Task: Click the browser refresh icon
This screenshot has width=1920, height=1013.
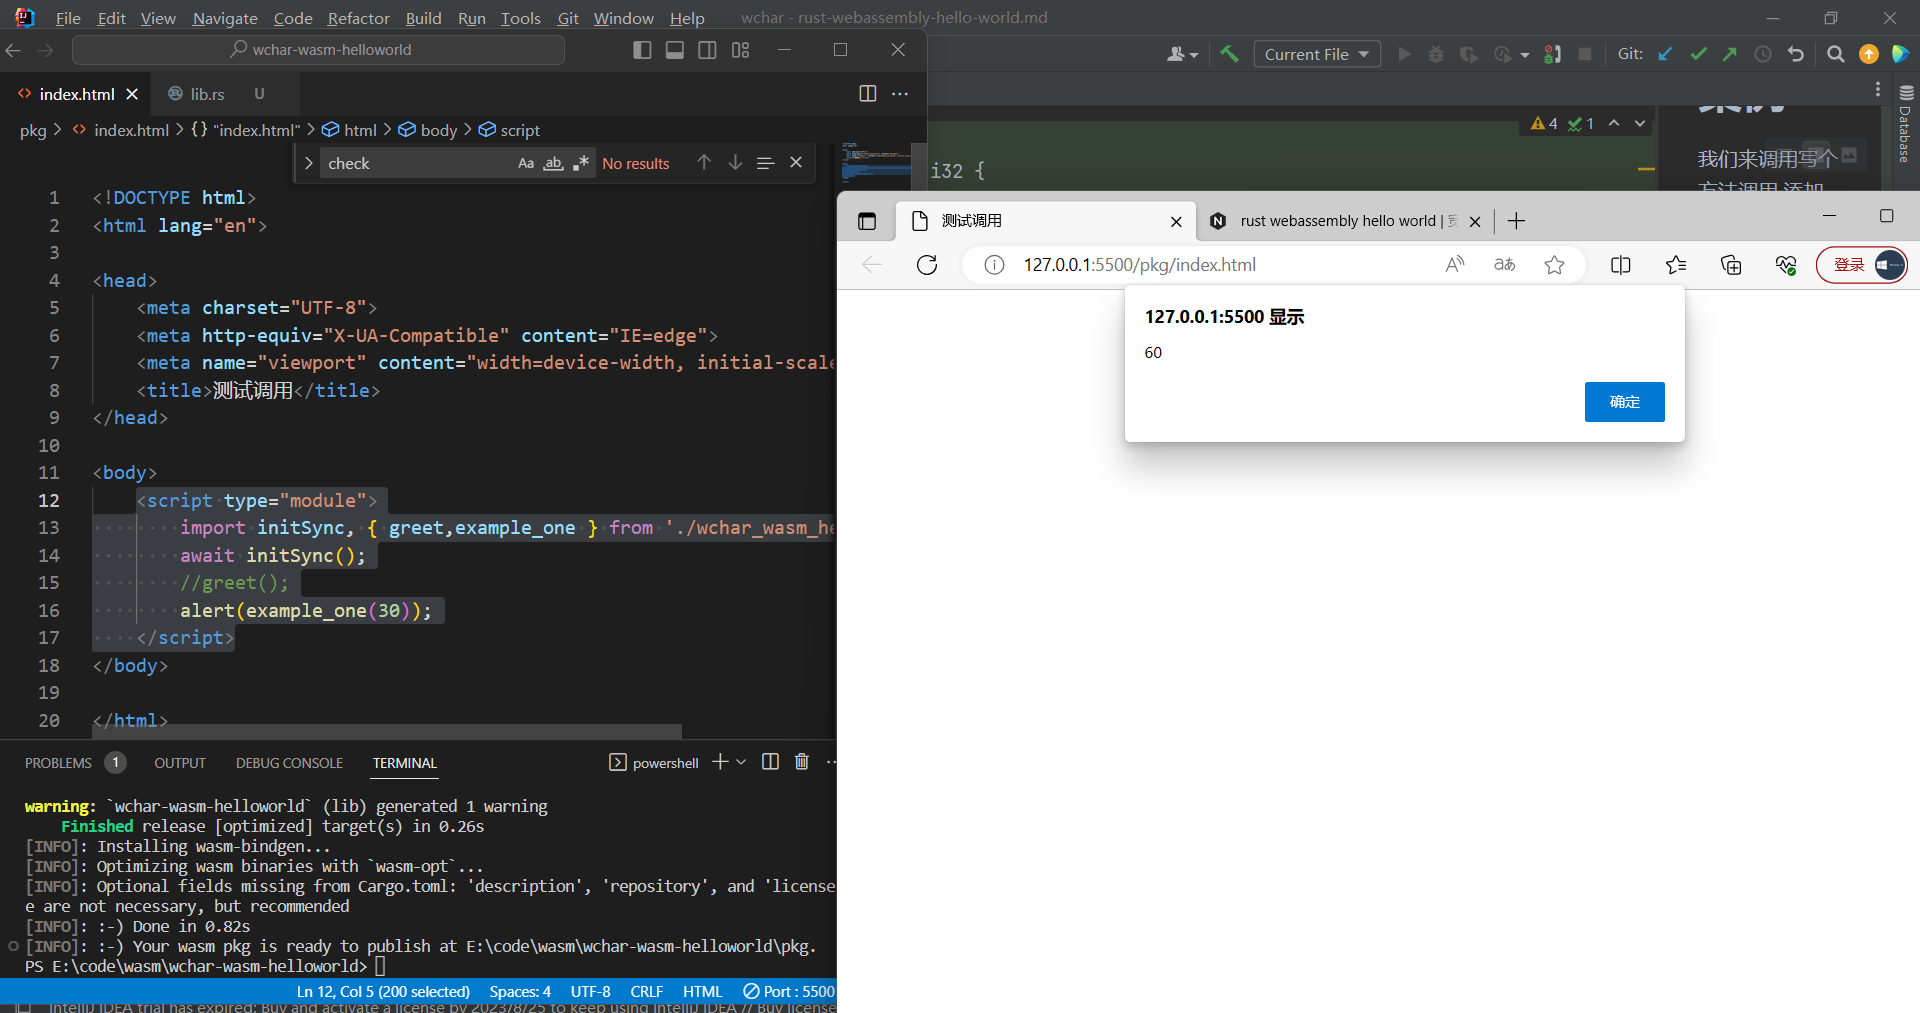Action: point(927,265)
